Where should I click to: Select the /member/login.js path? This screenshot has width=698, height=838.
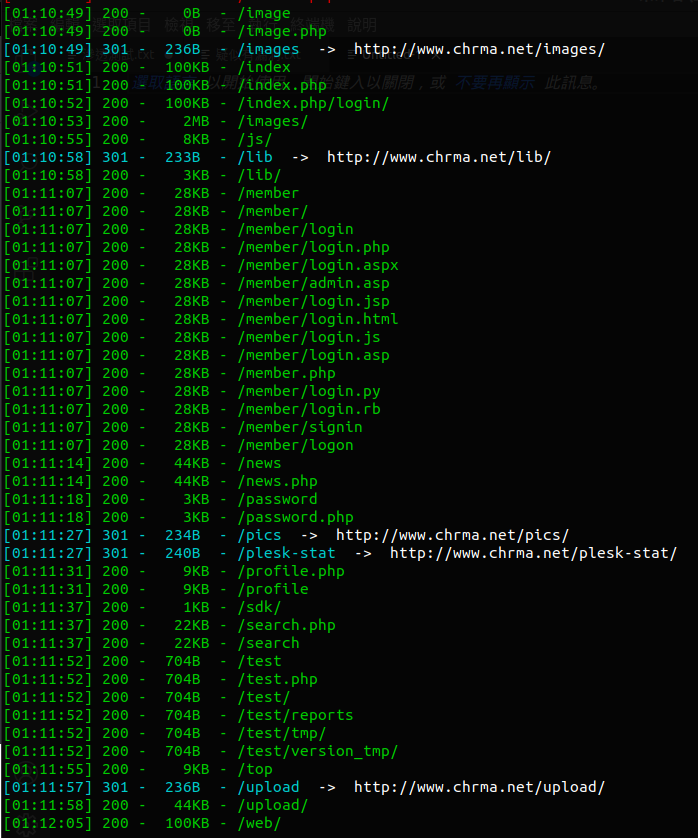pos(309,337)
